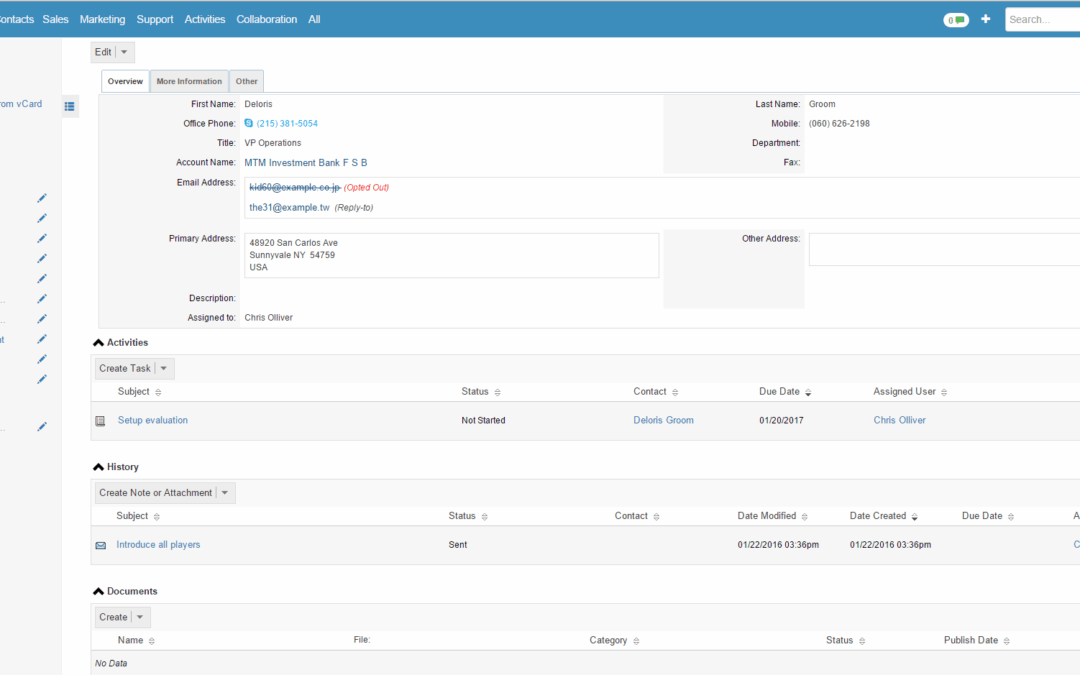The height and width of the screenshot is (675, 1080).
Task: Switch to the Other tab
Action: click(x=247, y=81)
